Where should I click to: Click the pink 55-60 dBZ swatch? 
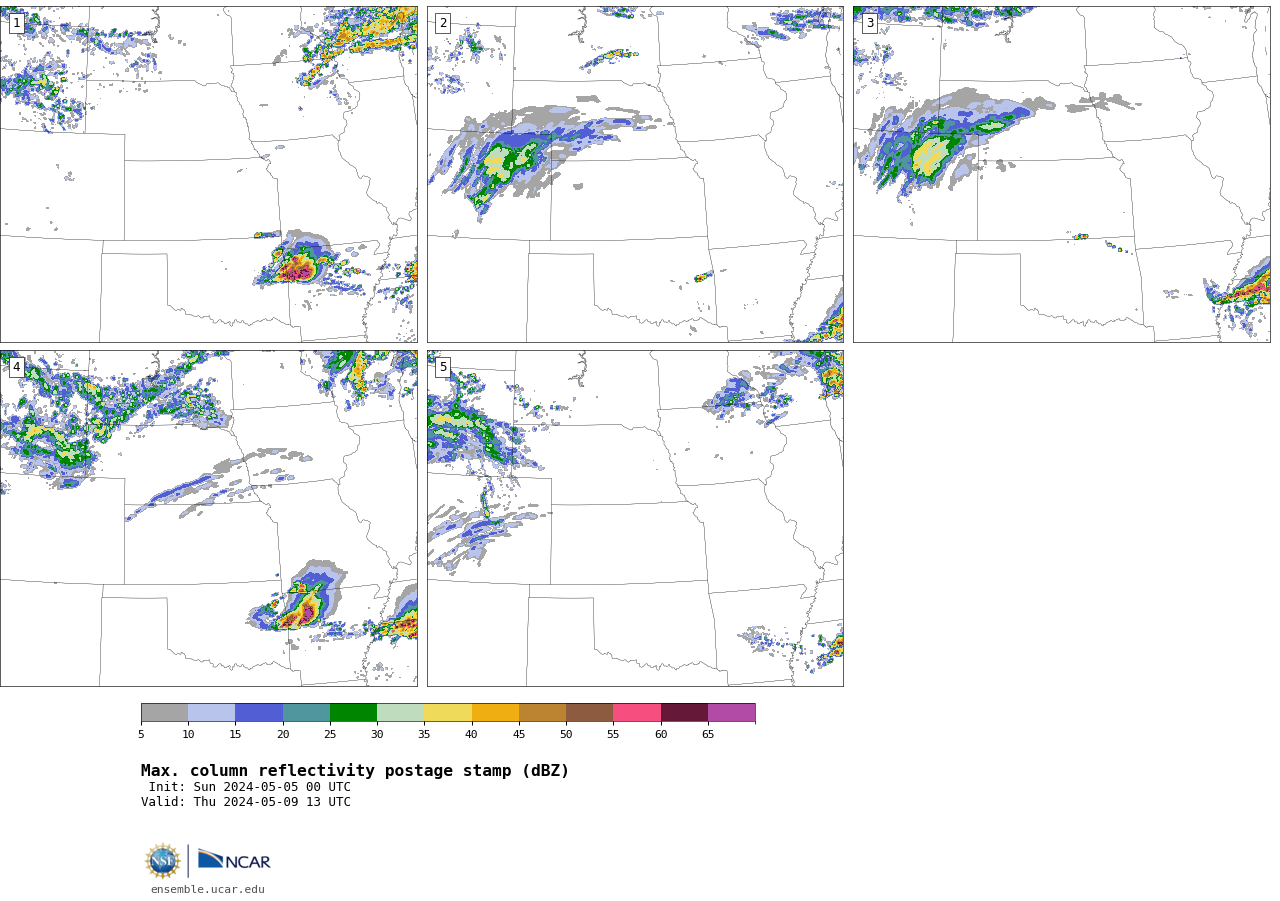click(637, 713)
